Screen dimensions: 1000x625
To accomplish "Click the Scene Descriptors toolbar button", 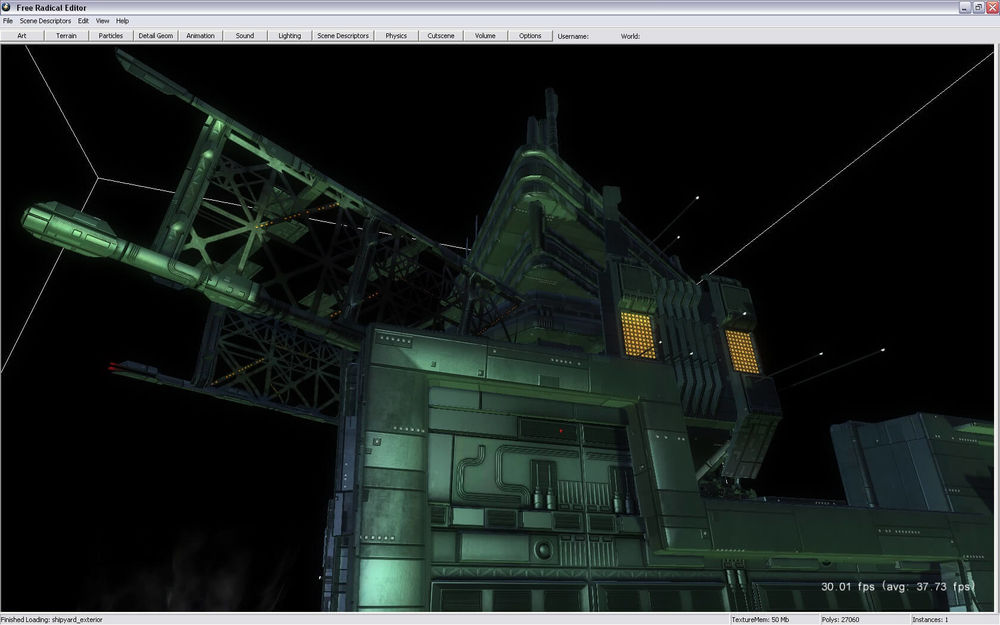I will click(343, 36).
